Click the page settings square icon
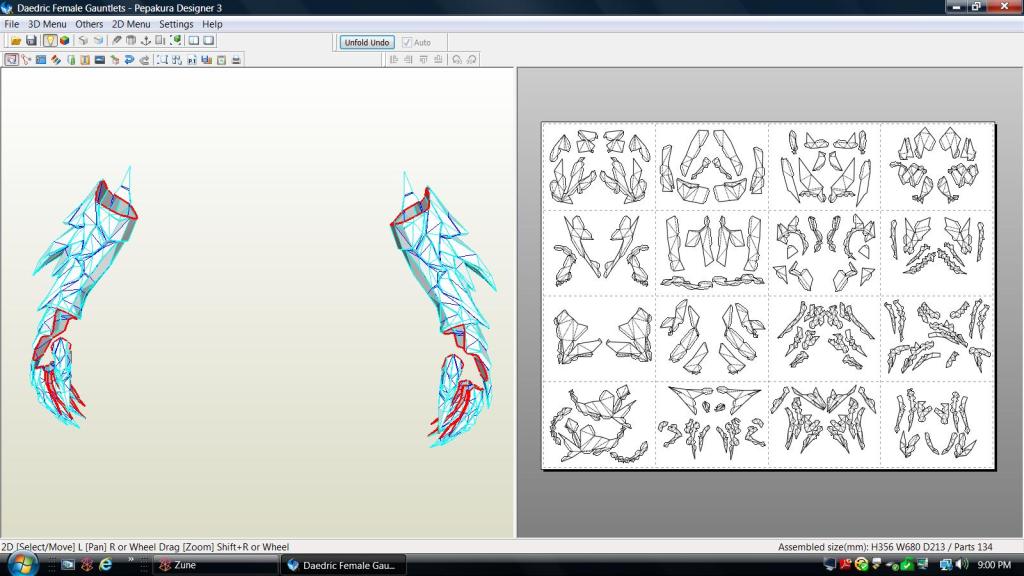 click(221, 59)
